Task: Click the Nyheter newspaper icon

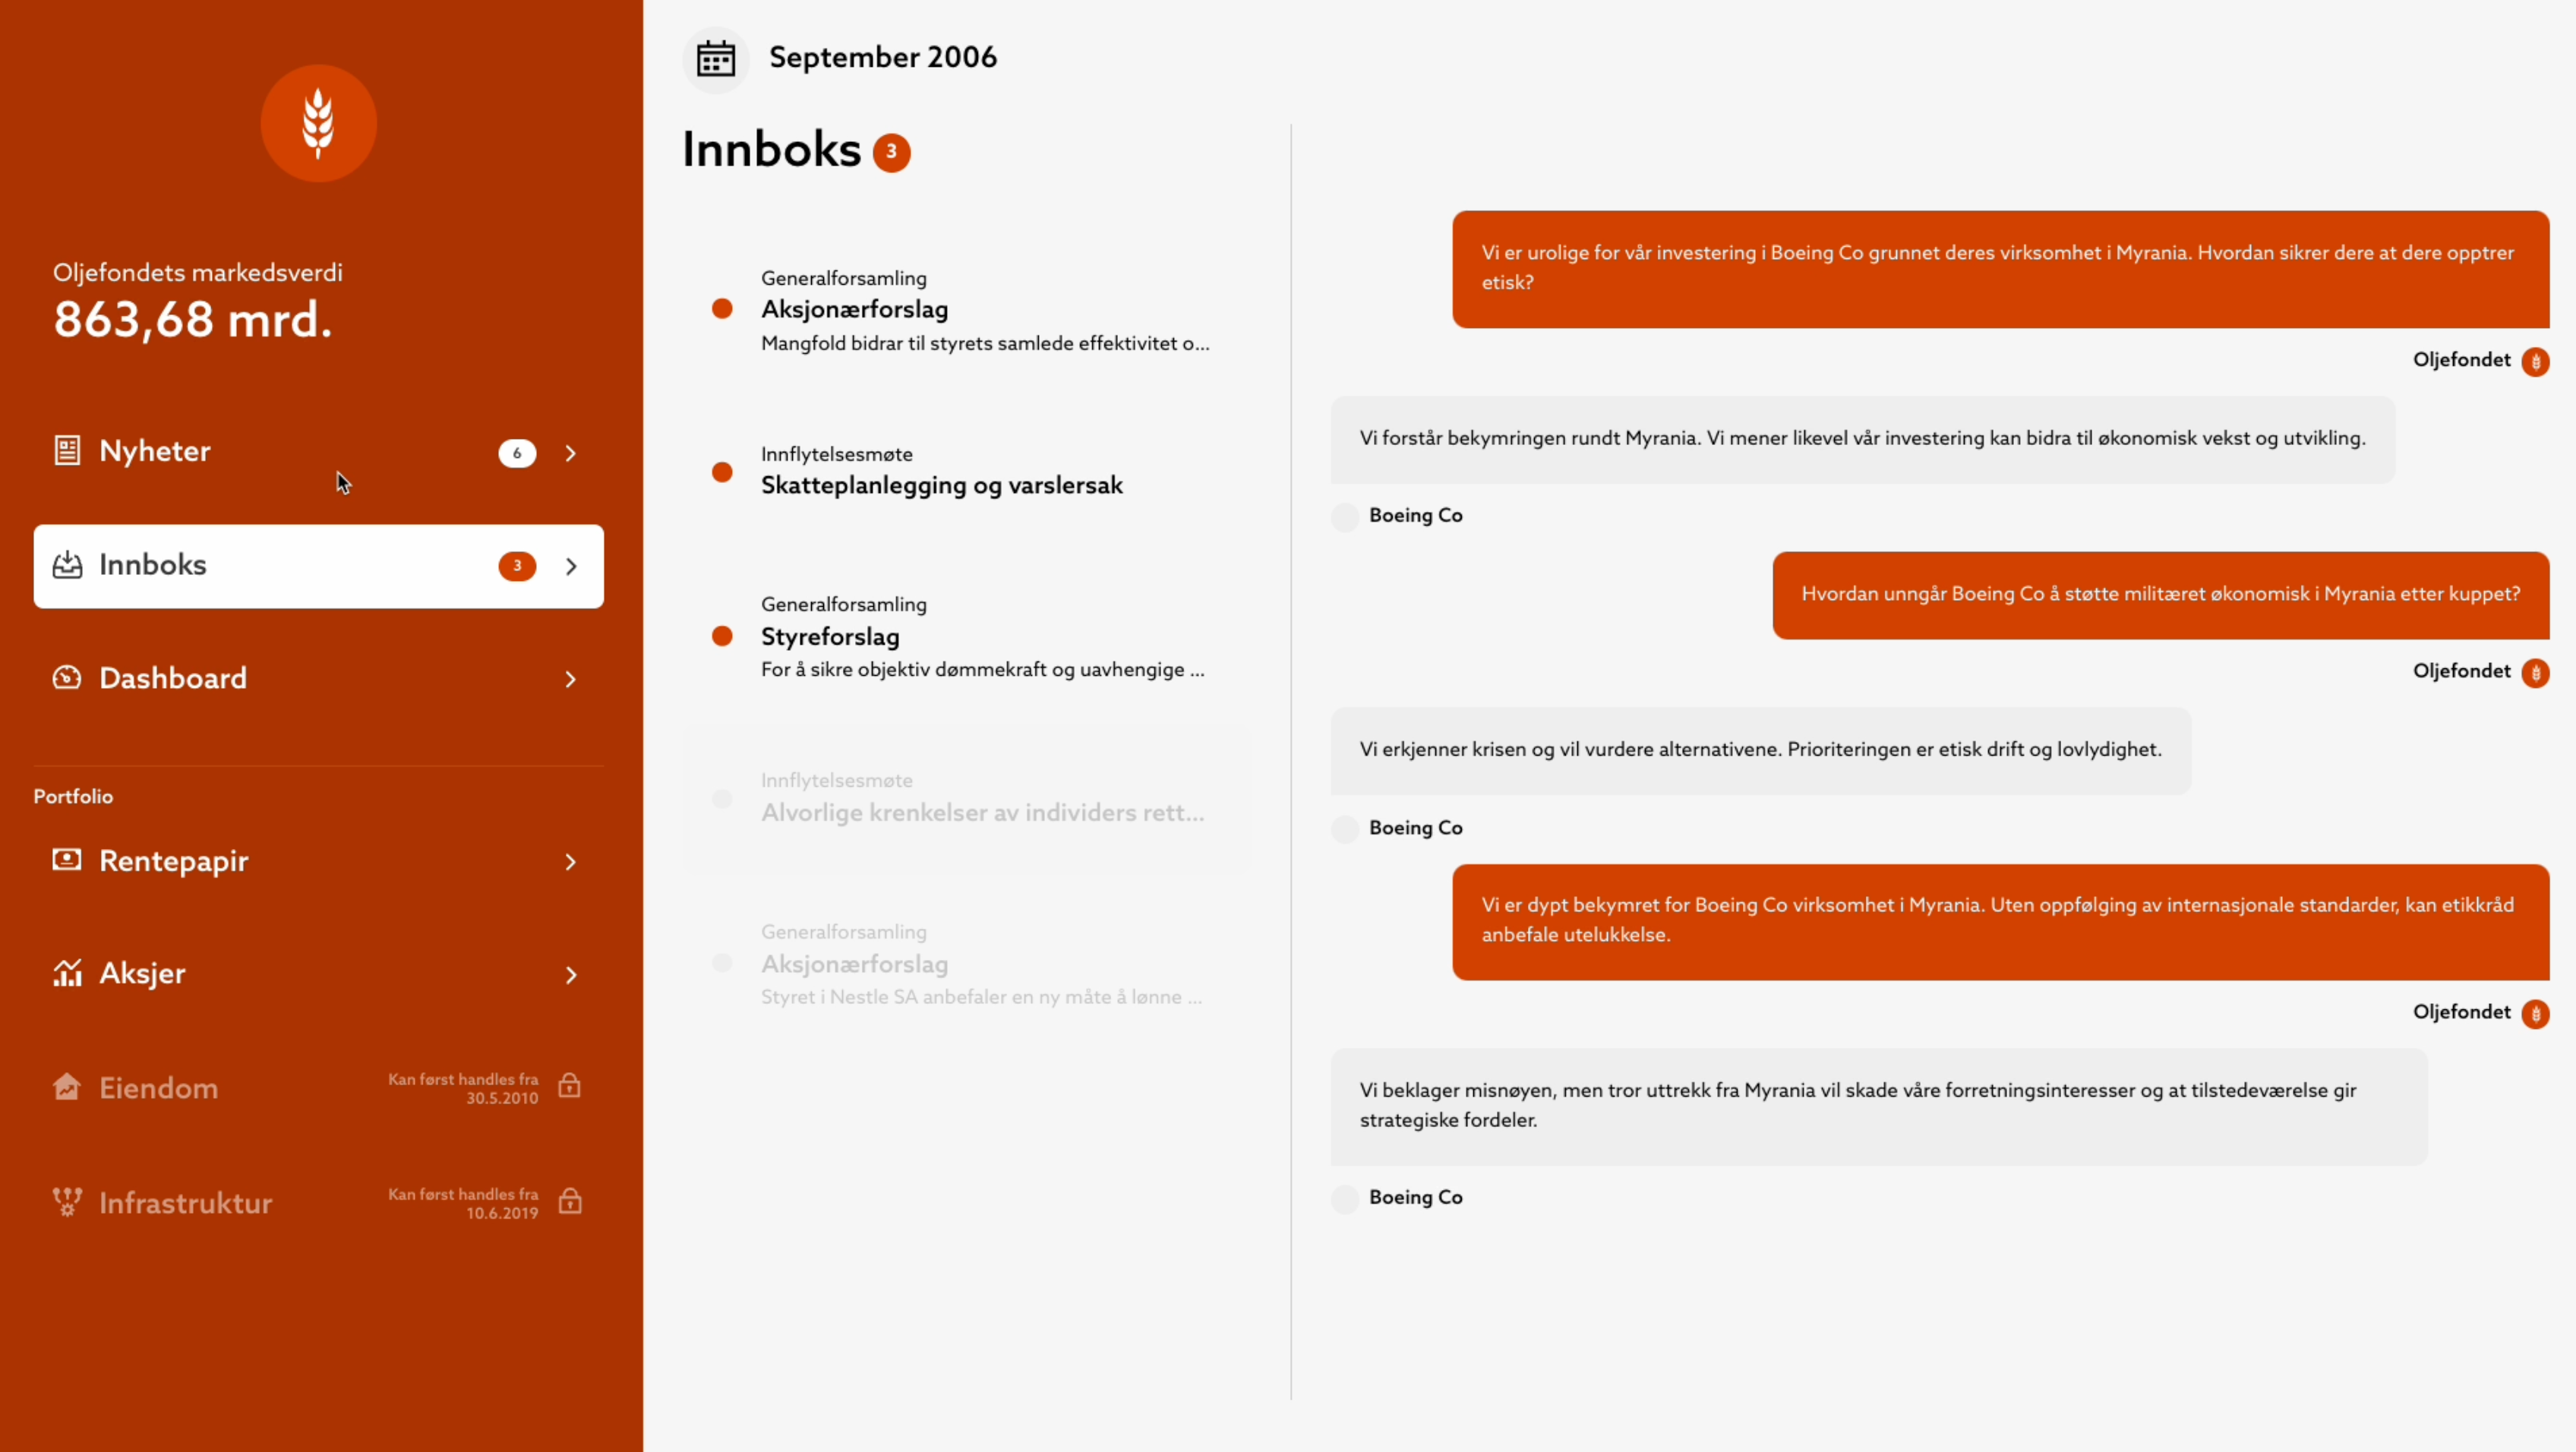Action: [67, 450]
